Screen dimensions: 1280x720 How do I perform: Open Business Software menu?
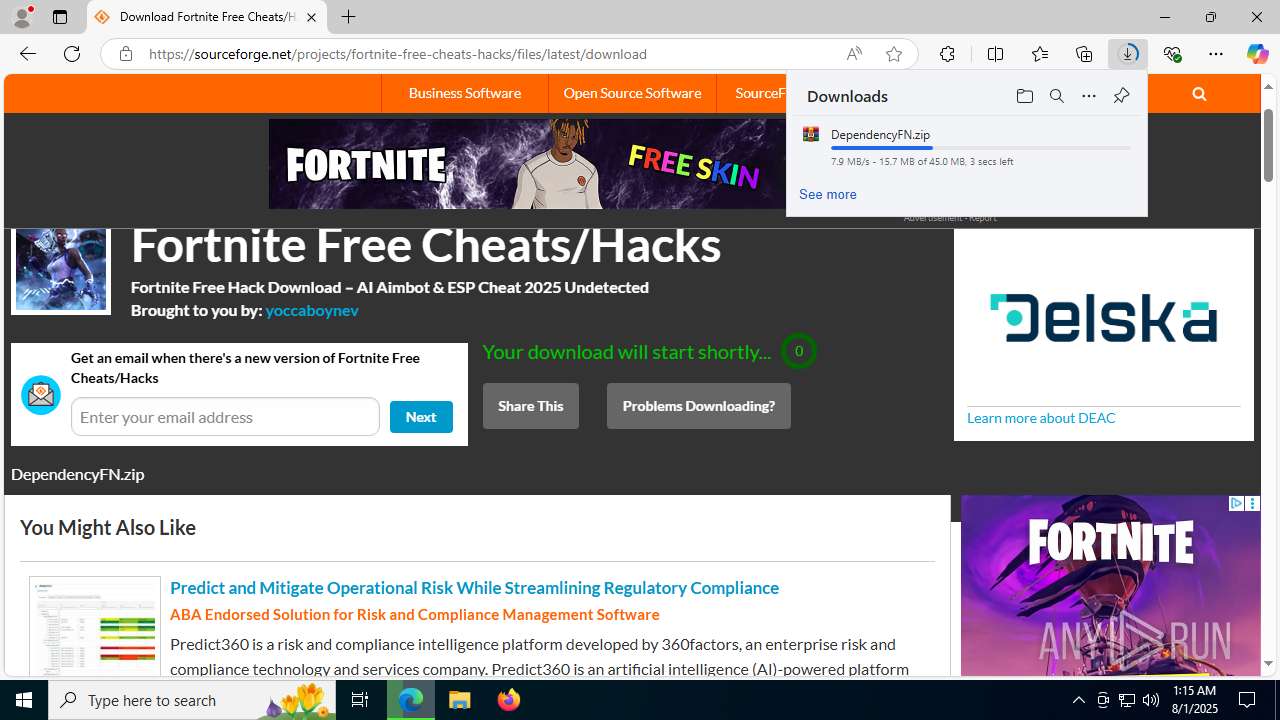tap(465, 93)
